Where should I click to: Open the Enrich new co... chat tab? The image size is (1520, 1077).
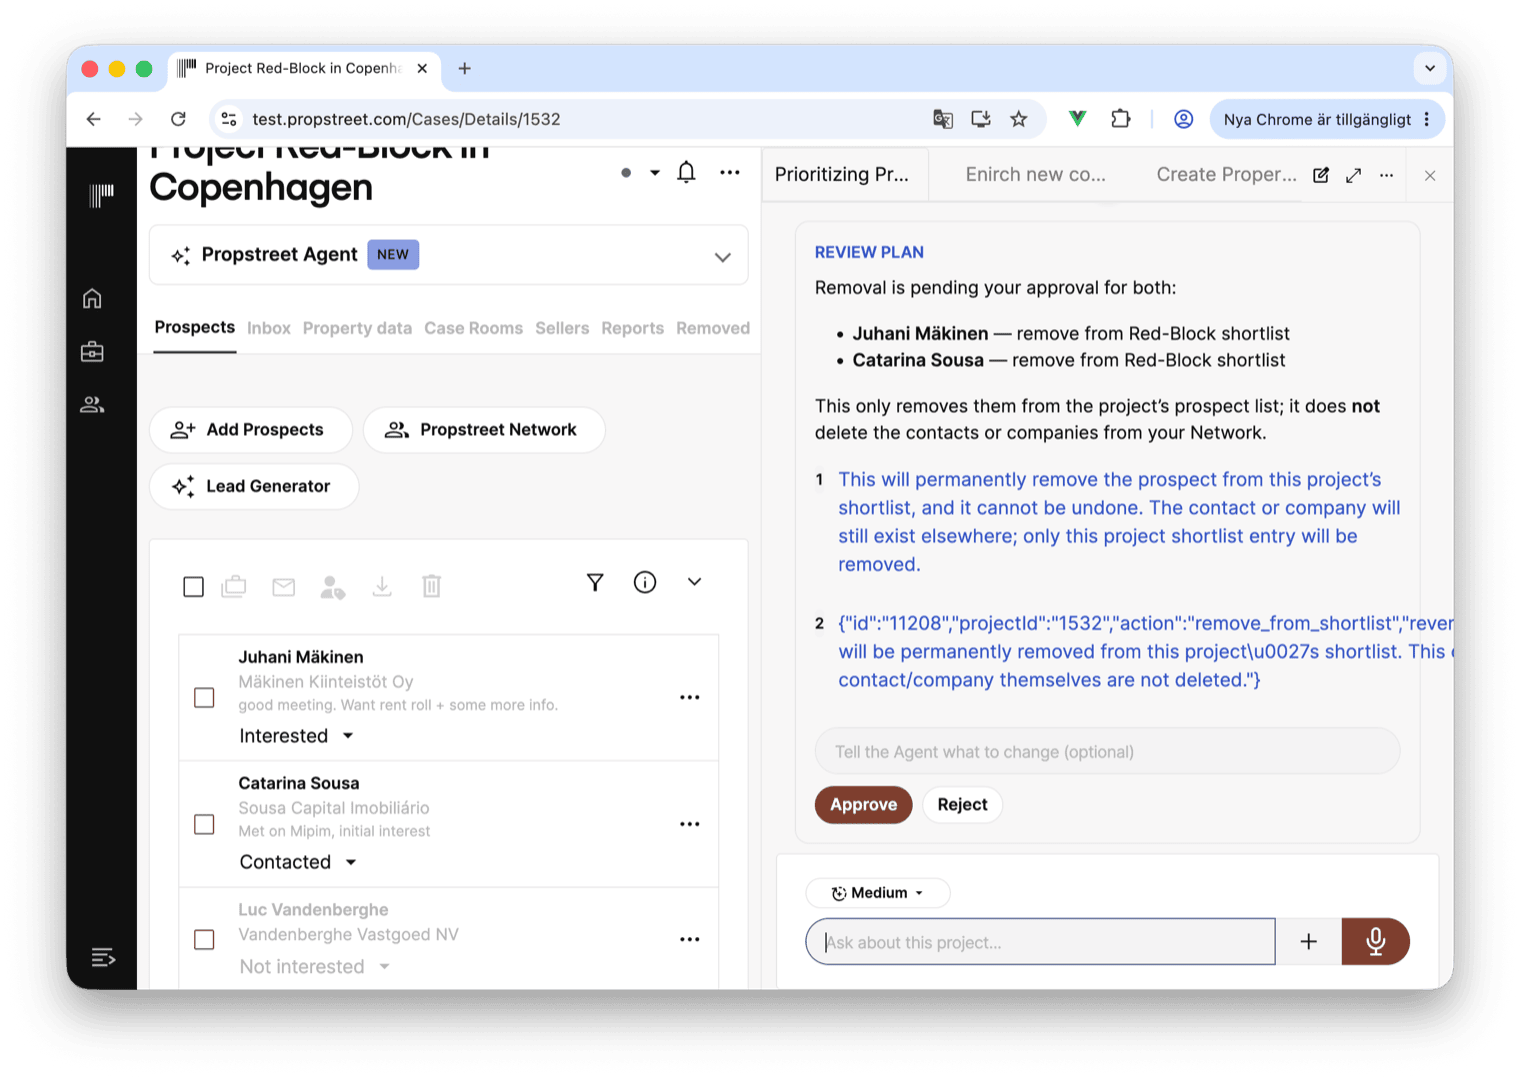point(1035,174)
